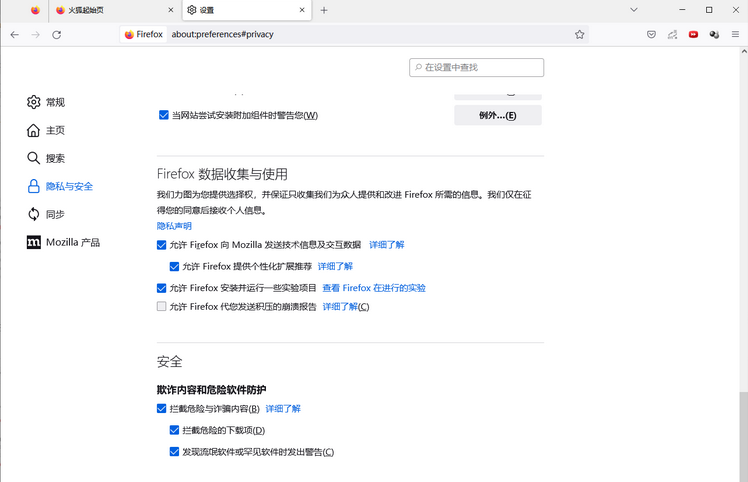Go forward with the forward arrow
The height and width of the screenshot is (482, 748).
tap(35, 35)
